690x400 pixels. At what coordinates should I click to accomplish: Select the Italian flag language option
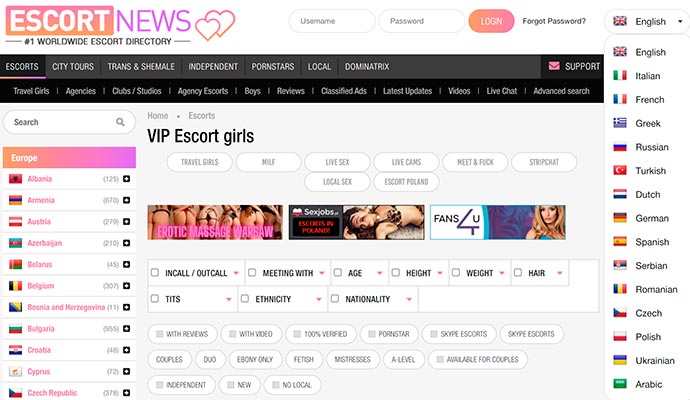click(620, 75)
